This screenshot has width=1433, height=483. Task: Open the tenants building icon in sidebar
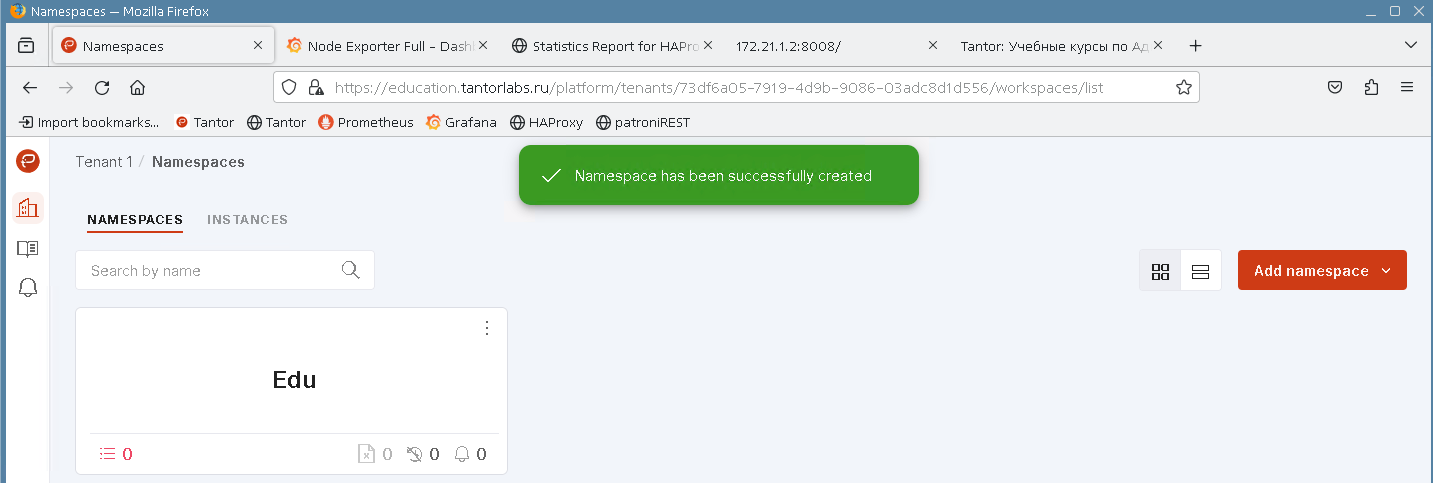pos(28,208)
